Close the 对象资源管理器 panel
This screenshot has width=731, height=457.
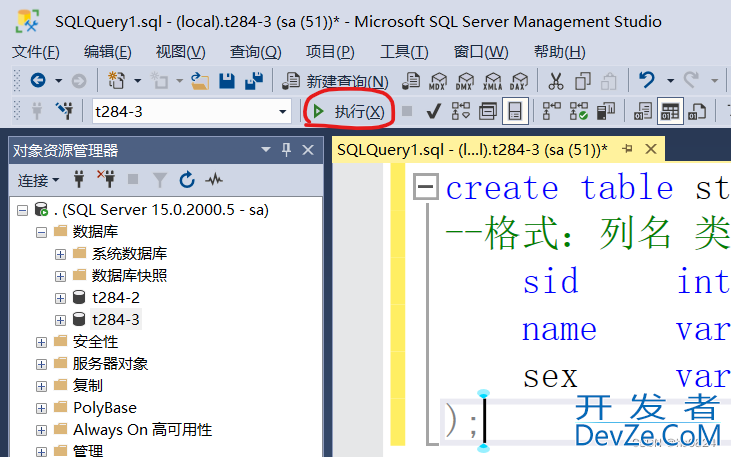(308, 150)
